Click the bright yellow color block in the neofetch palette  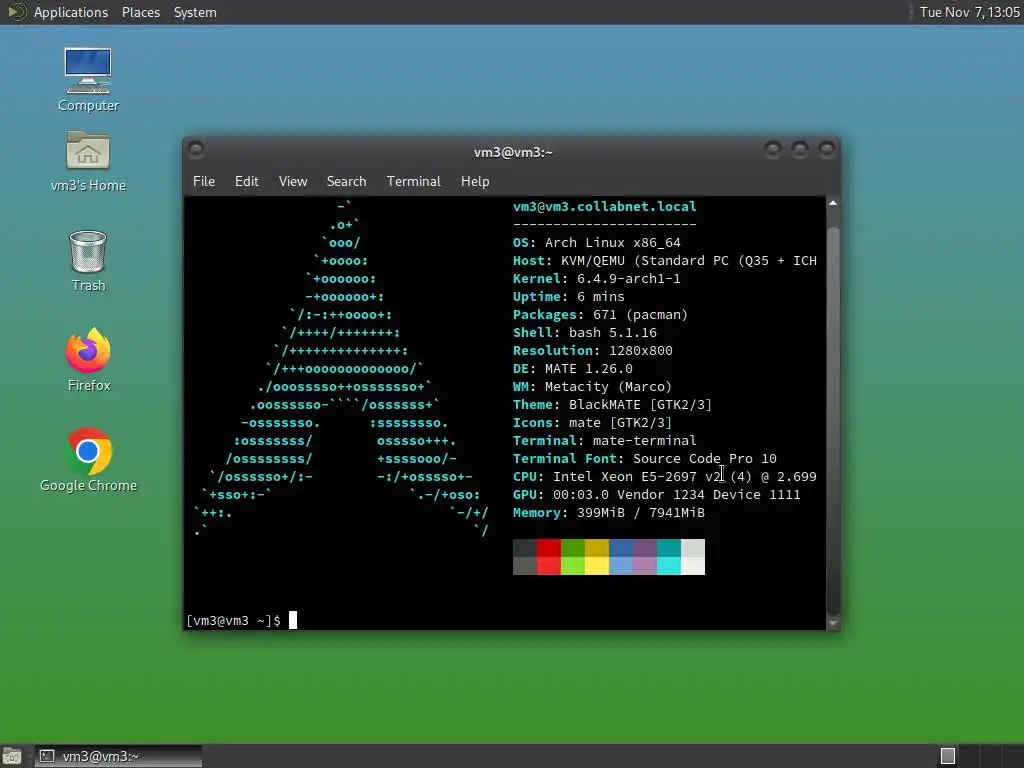(597, 566)
